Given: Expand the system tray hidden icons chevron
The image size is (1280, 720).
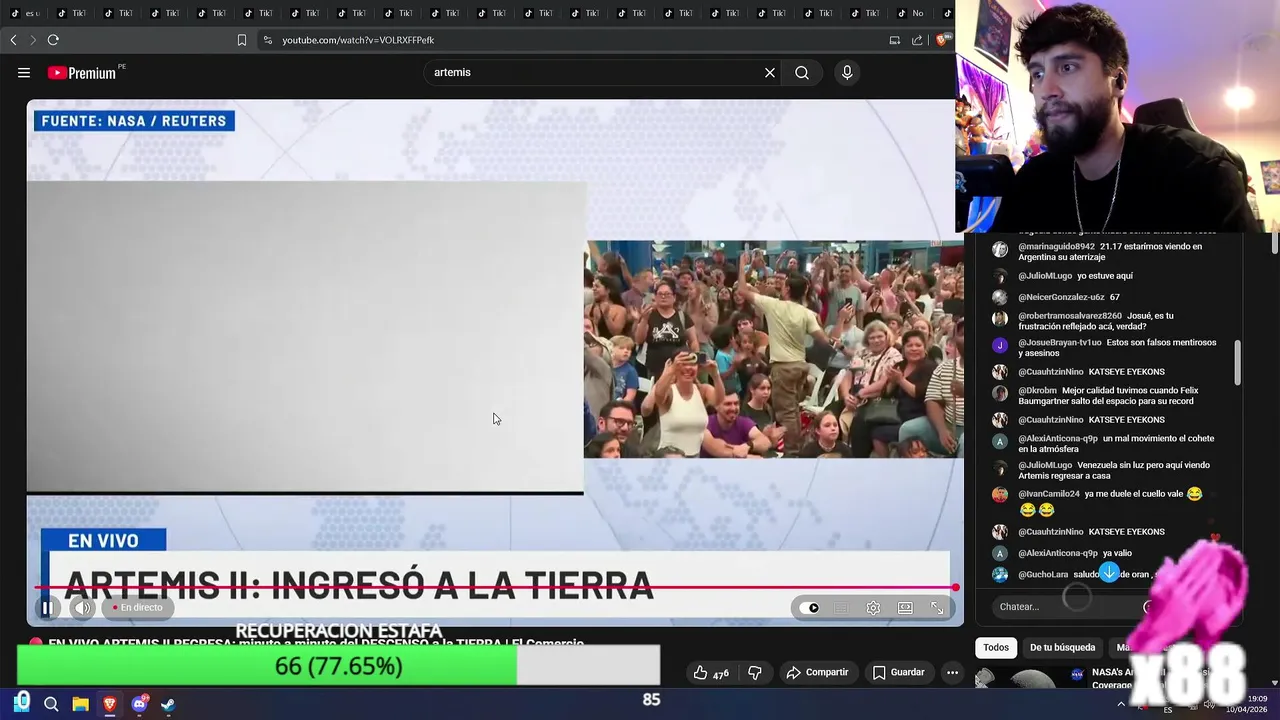Looking at the screenshot, I should click(1121, 704).
